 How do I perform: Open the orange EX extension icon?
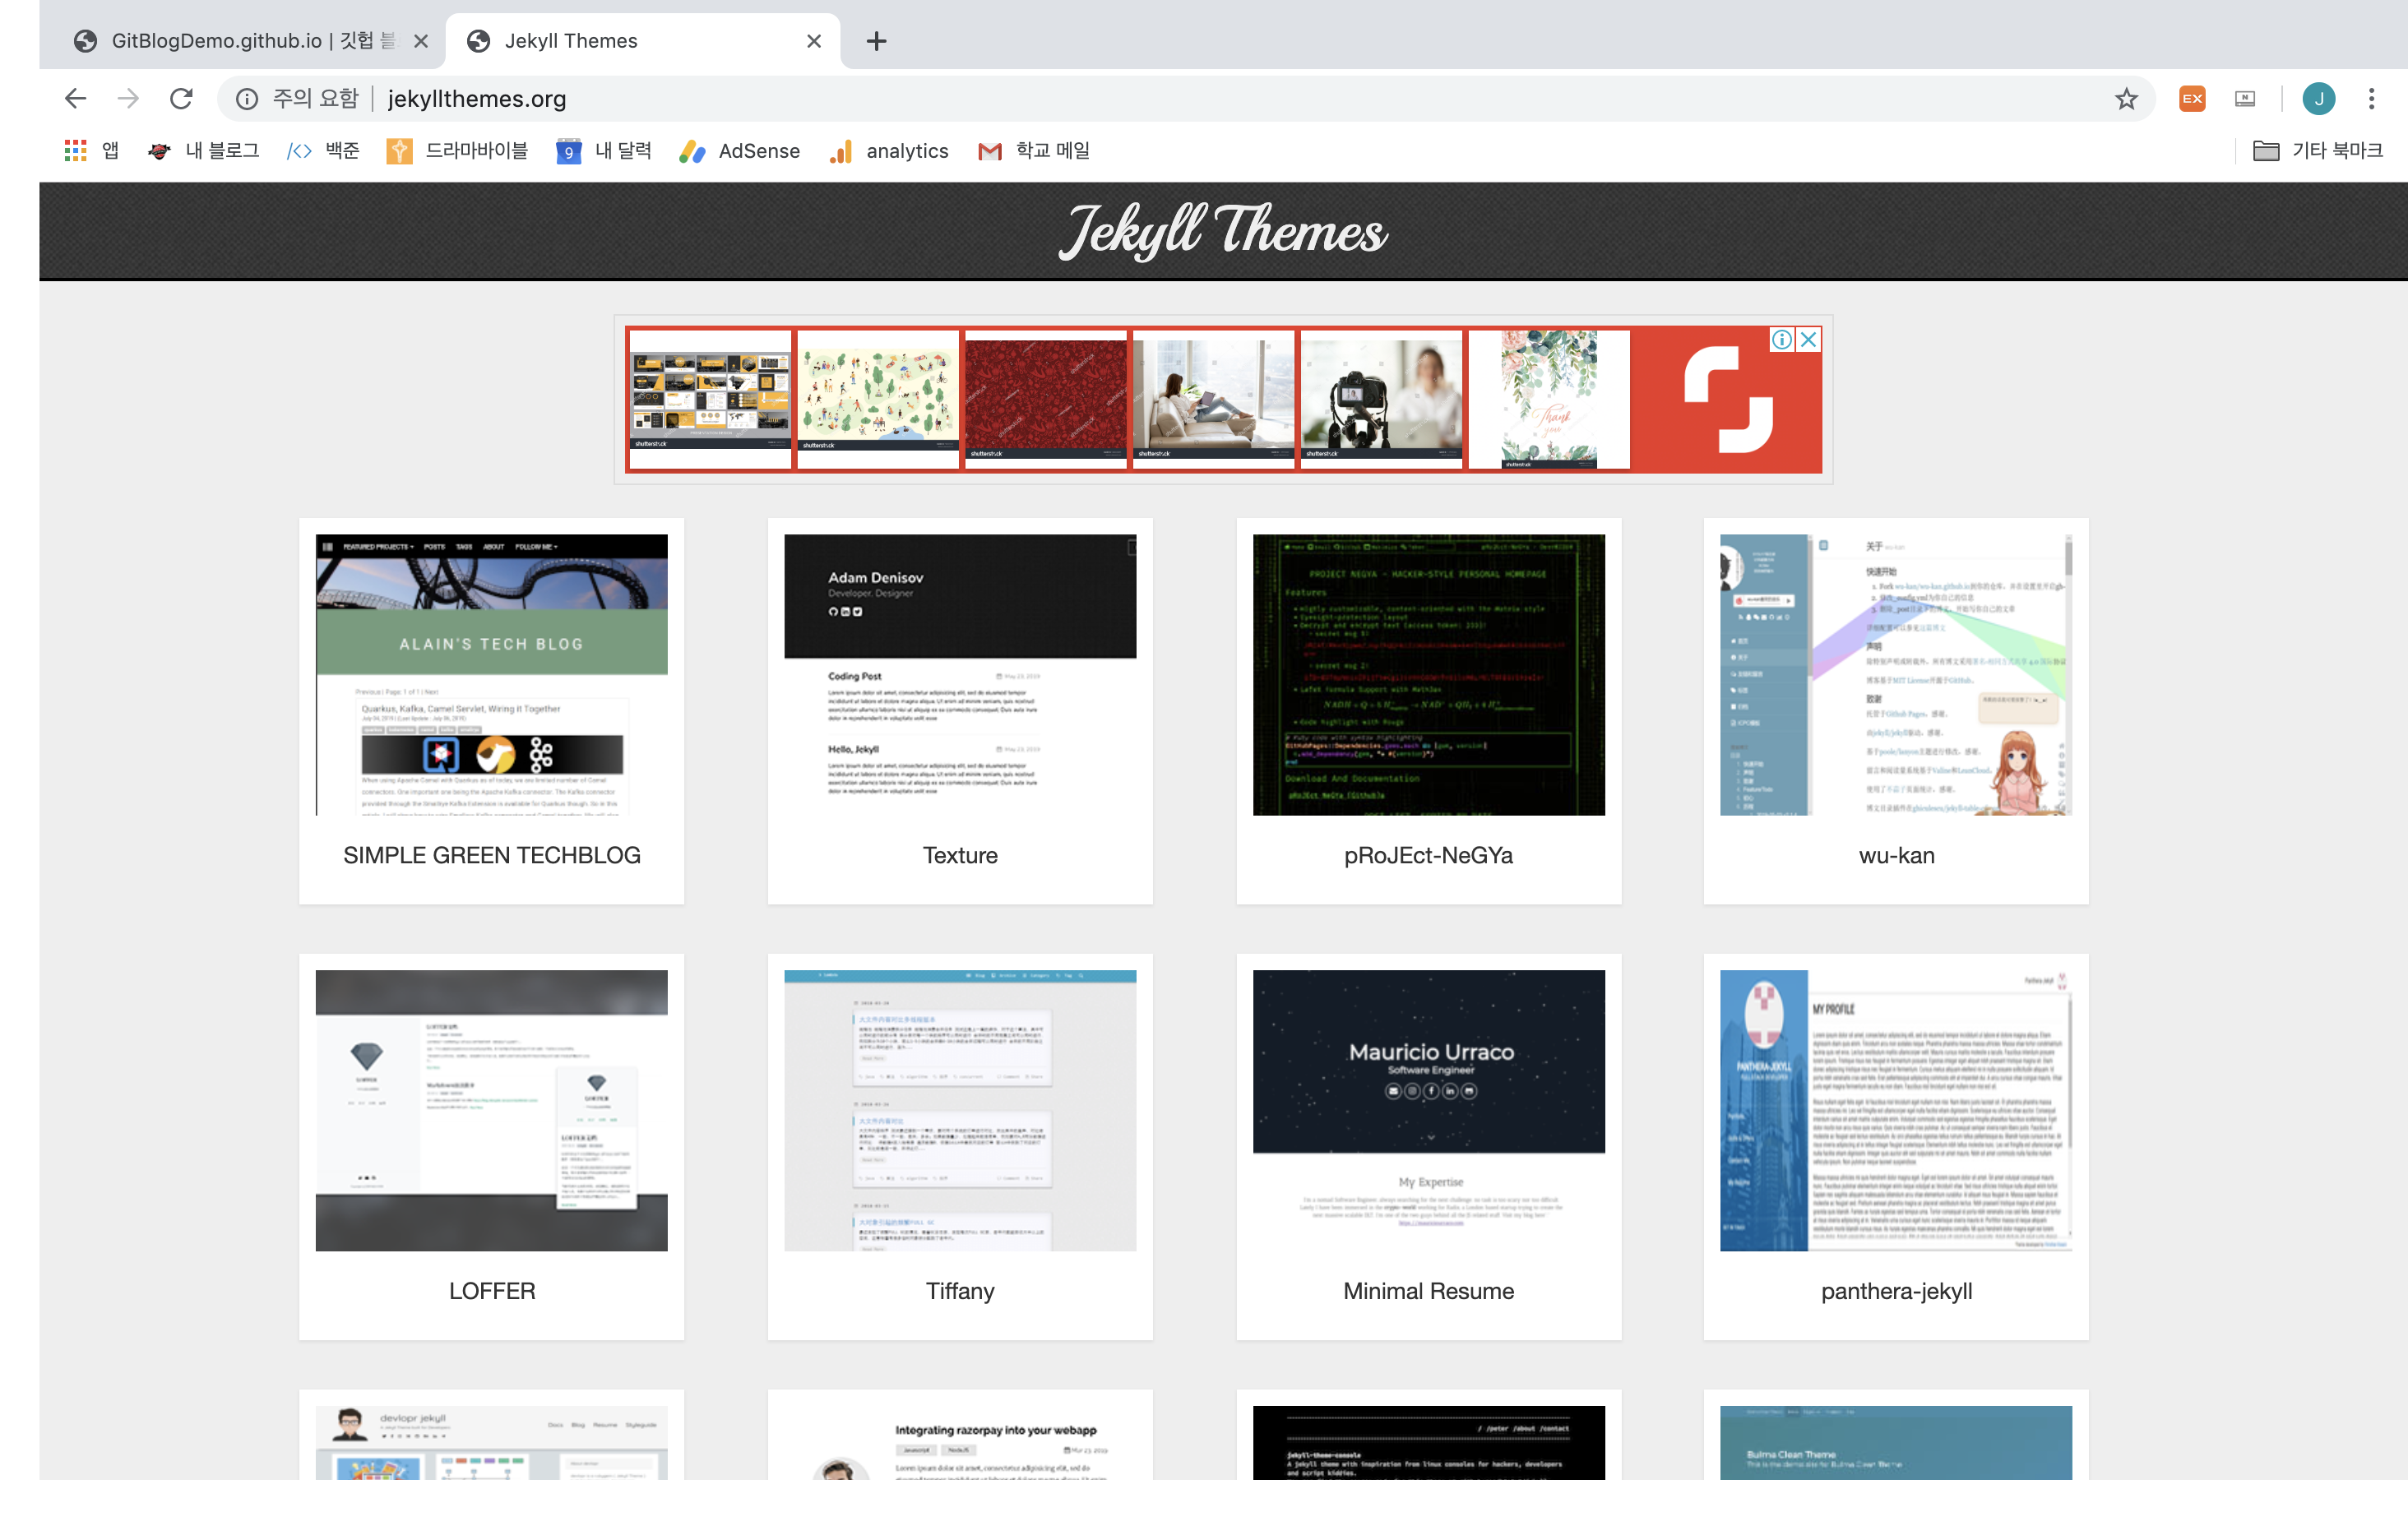[x=2192, y=98]
